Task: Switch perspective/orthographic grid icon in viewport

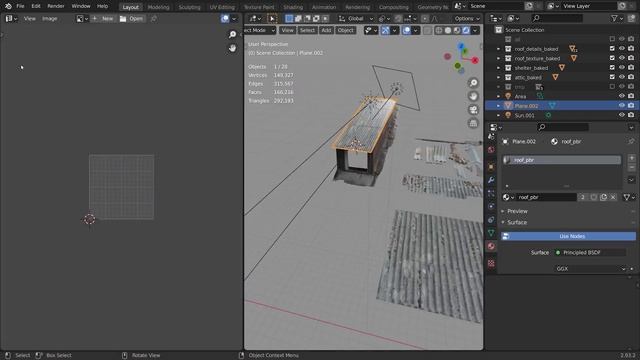Action: pyautogui.click(x=473, y=123)
